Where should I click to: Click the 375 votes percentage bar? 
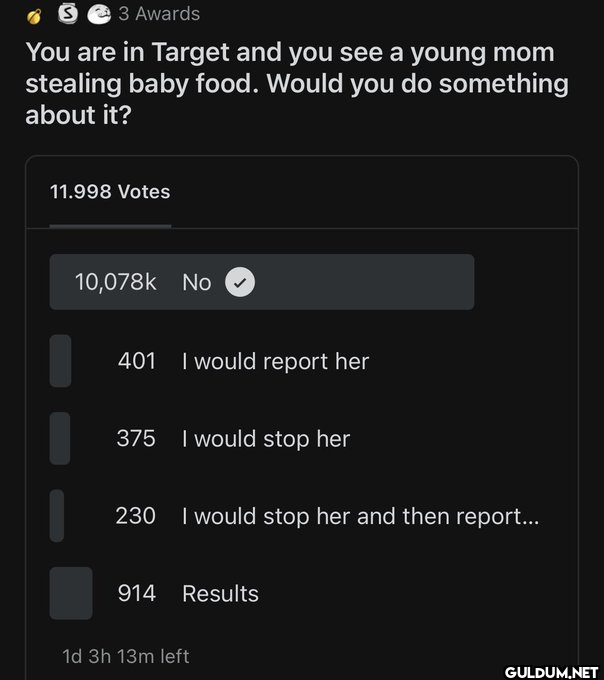[60, 438]
